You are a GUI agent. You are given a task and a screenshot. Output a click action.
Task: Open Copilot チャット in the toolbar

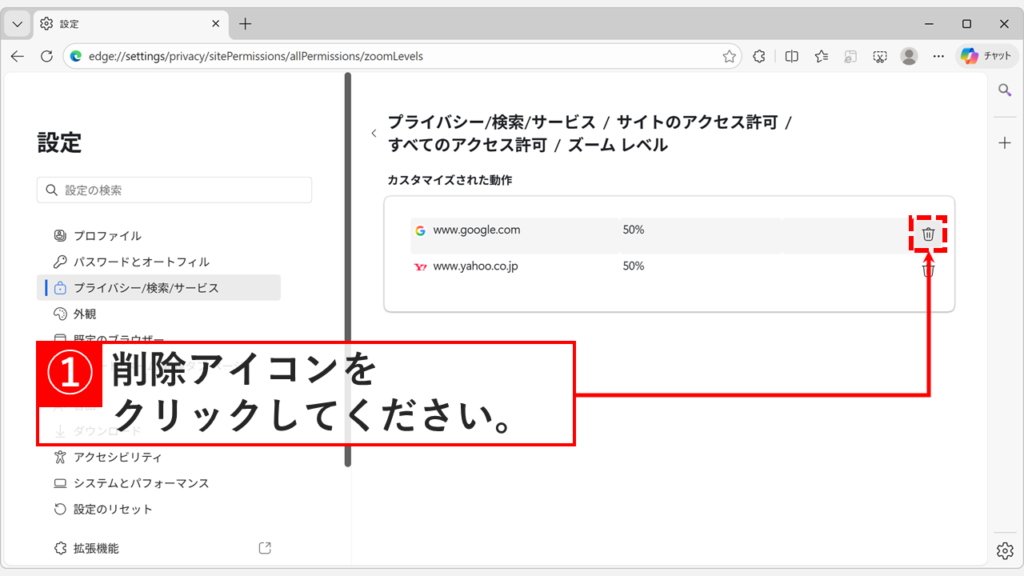point(986,56)
